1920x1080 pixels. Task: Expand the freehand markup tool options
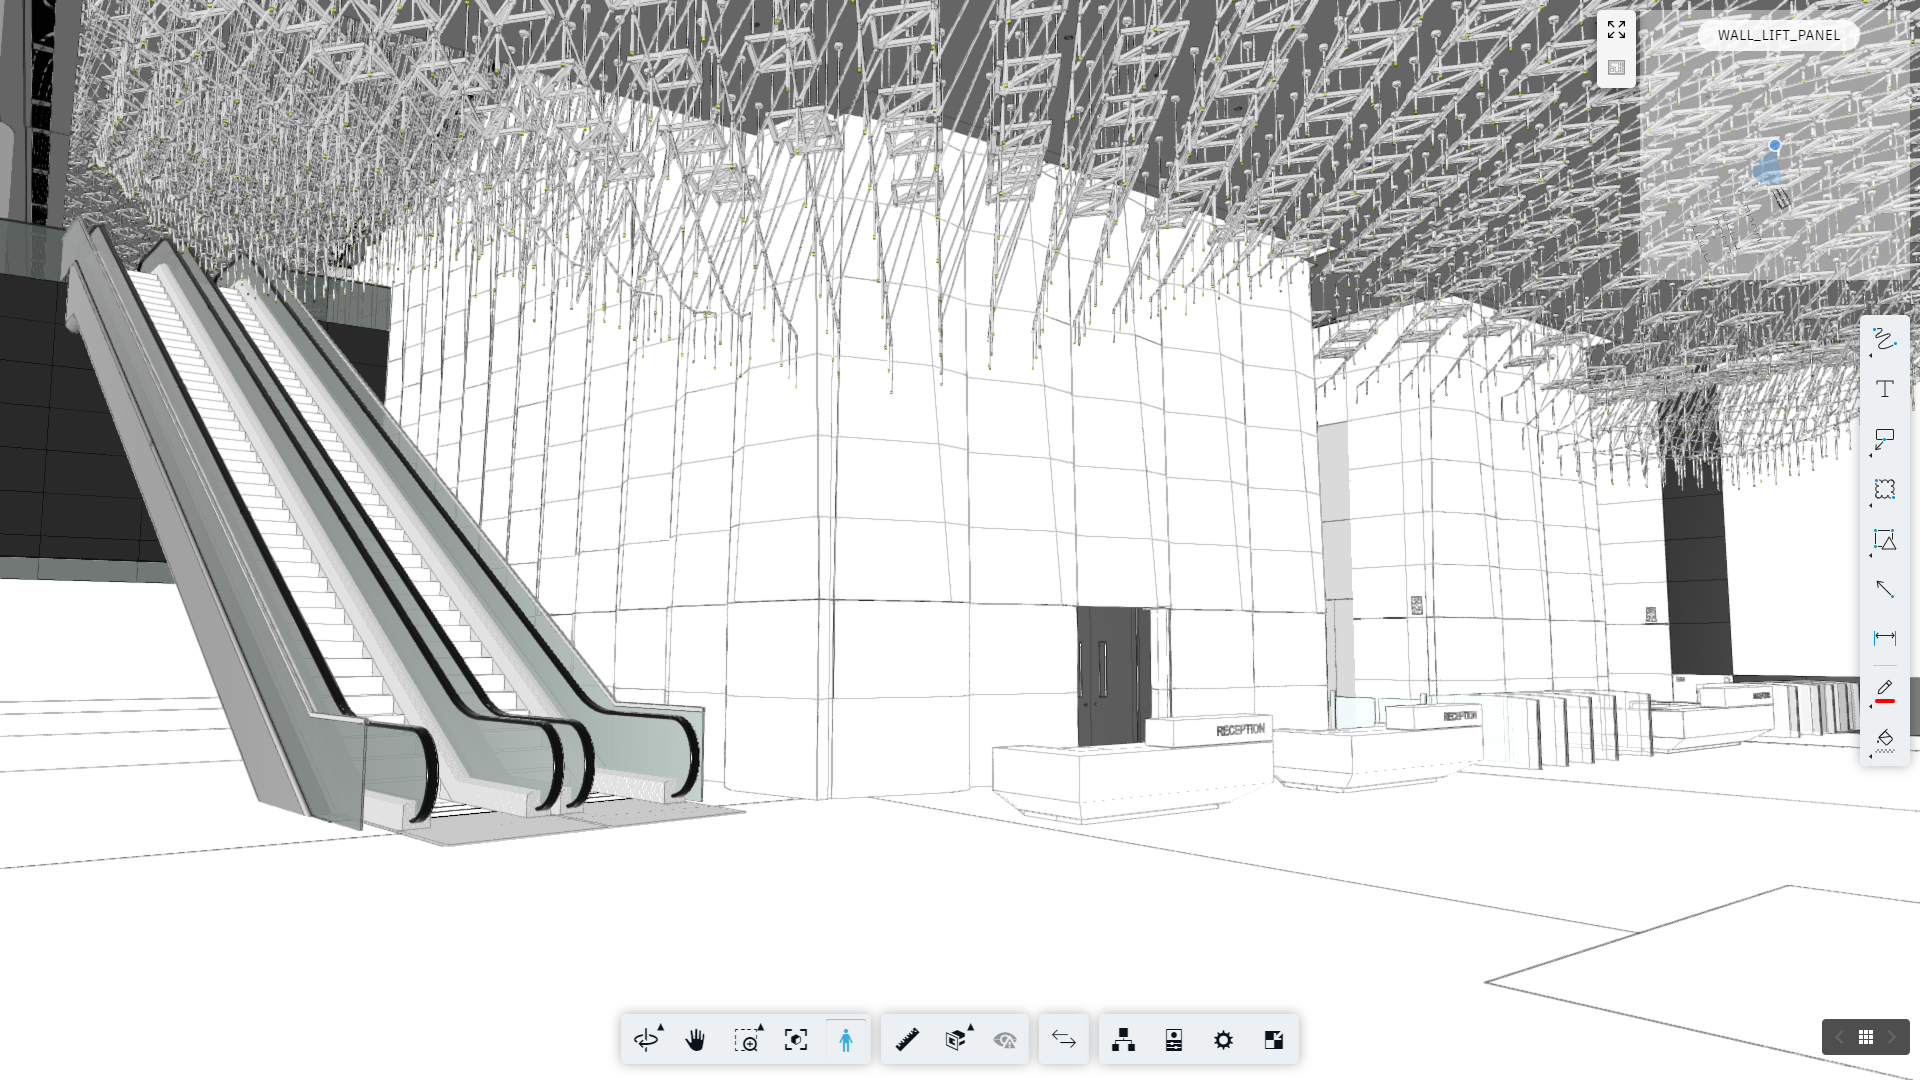pyautogui.click(x=1872, y=355)
